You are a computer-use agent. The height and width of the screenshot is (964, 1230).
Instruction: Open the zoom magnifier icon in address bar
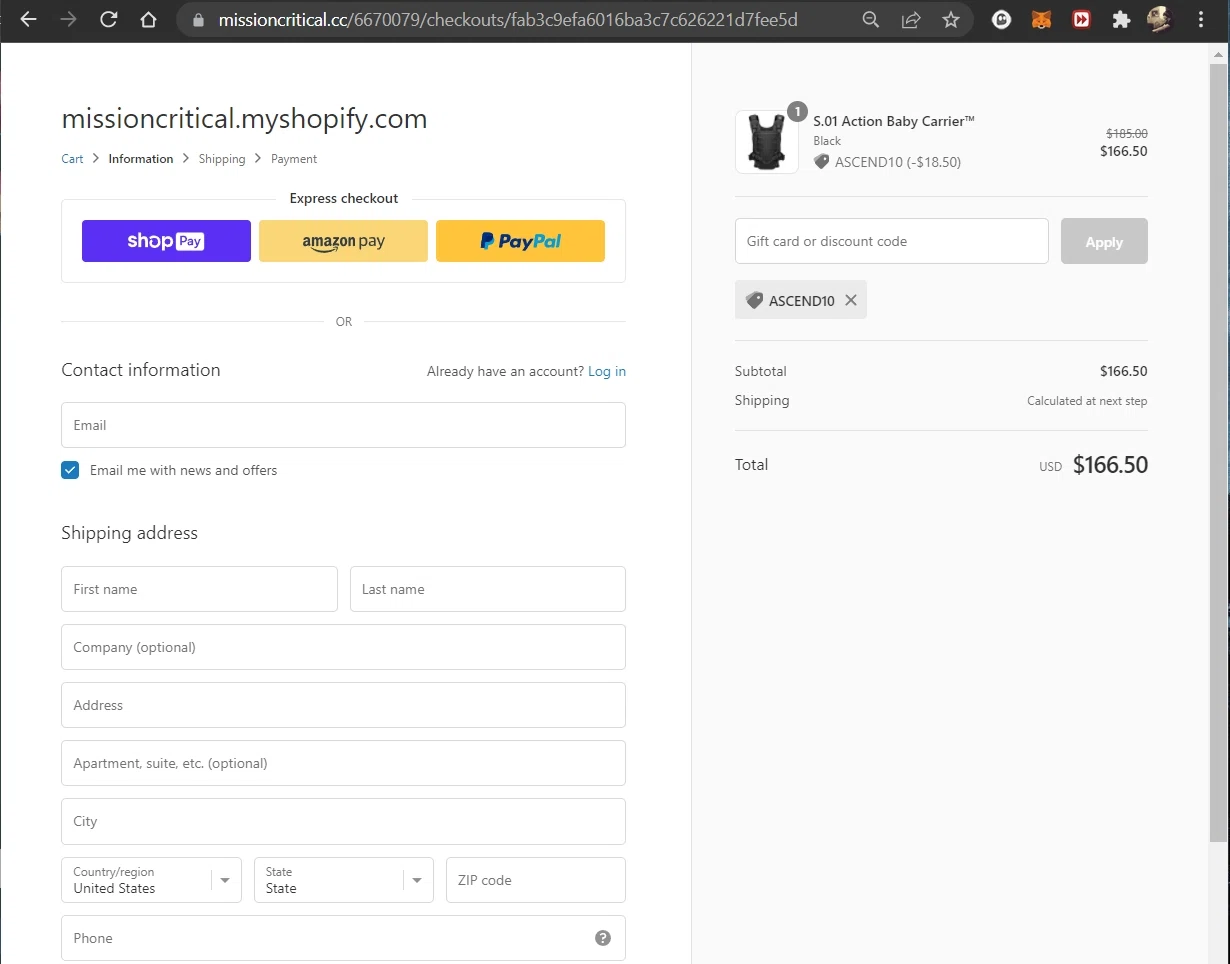(x=871, y=20)
